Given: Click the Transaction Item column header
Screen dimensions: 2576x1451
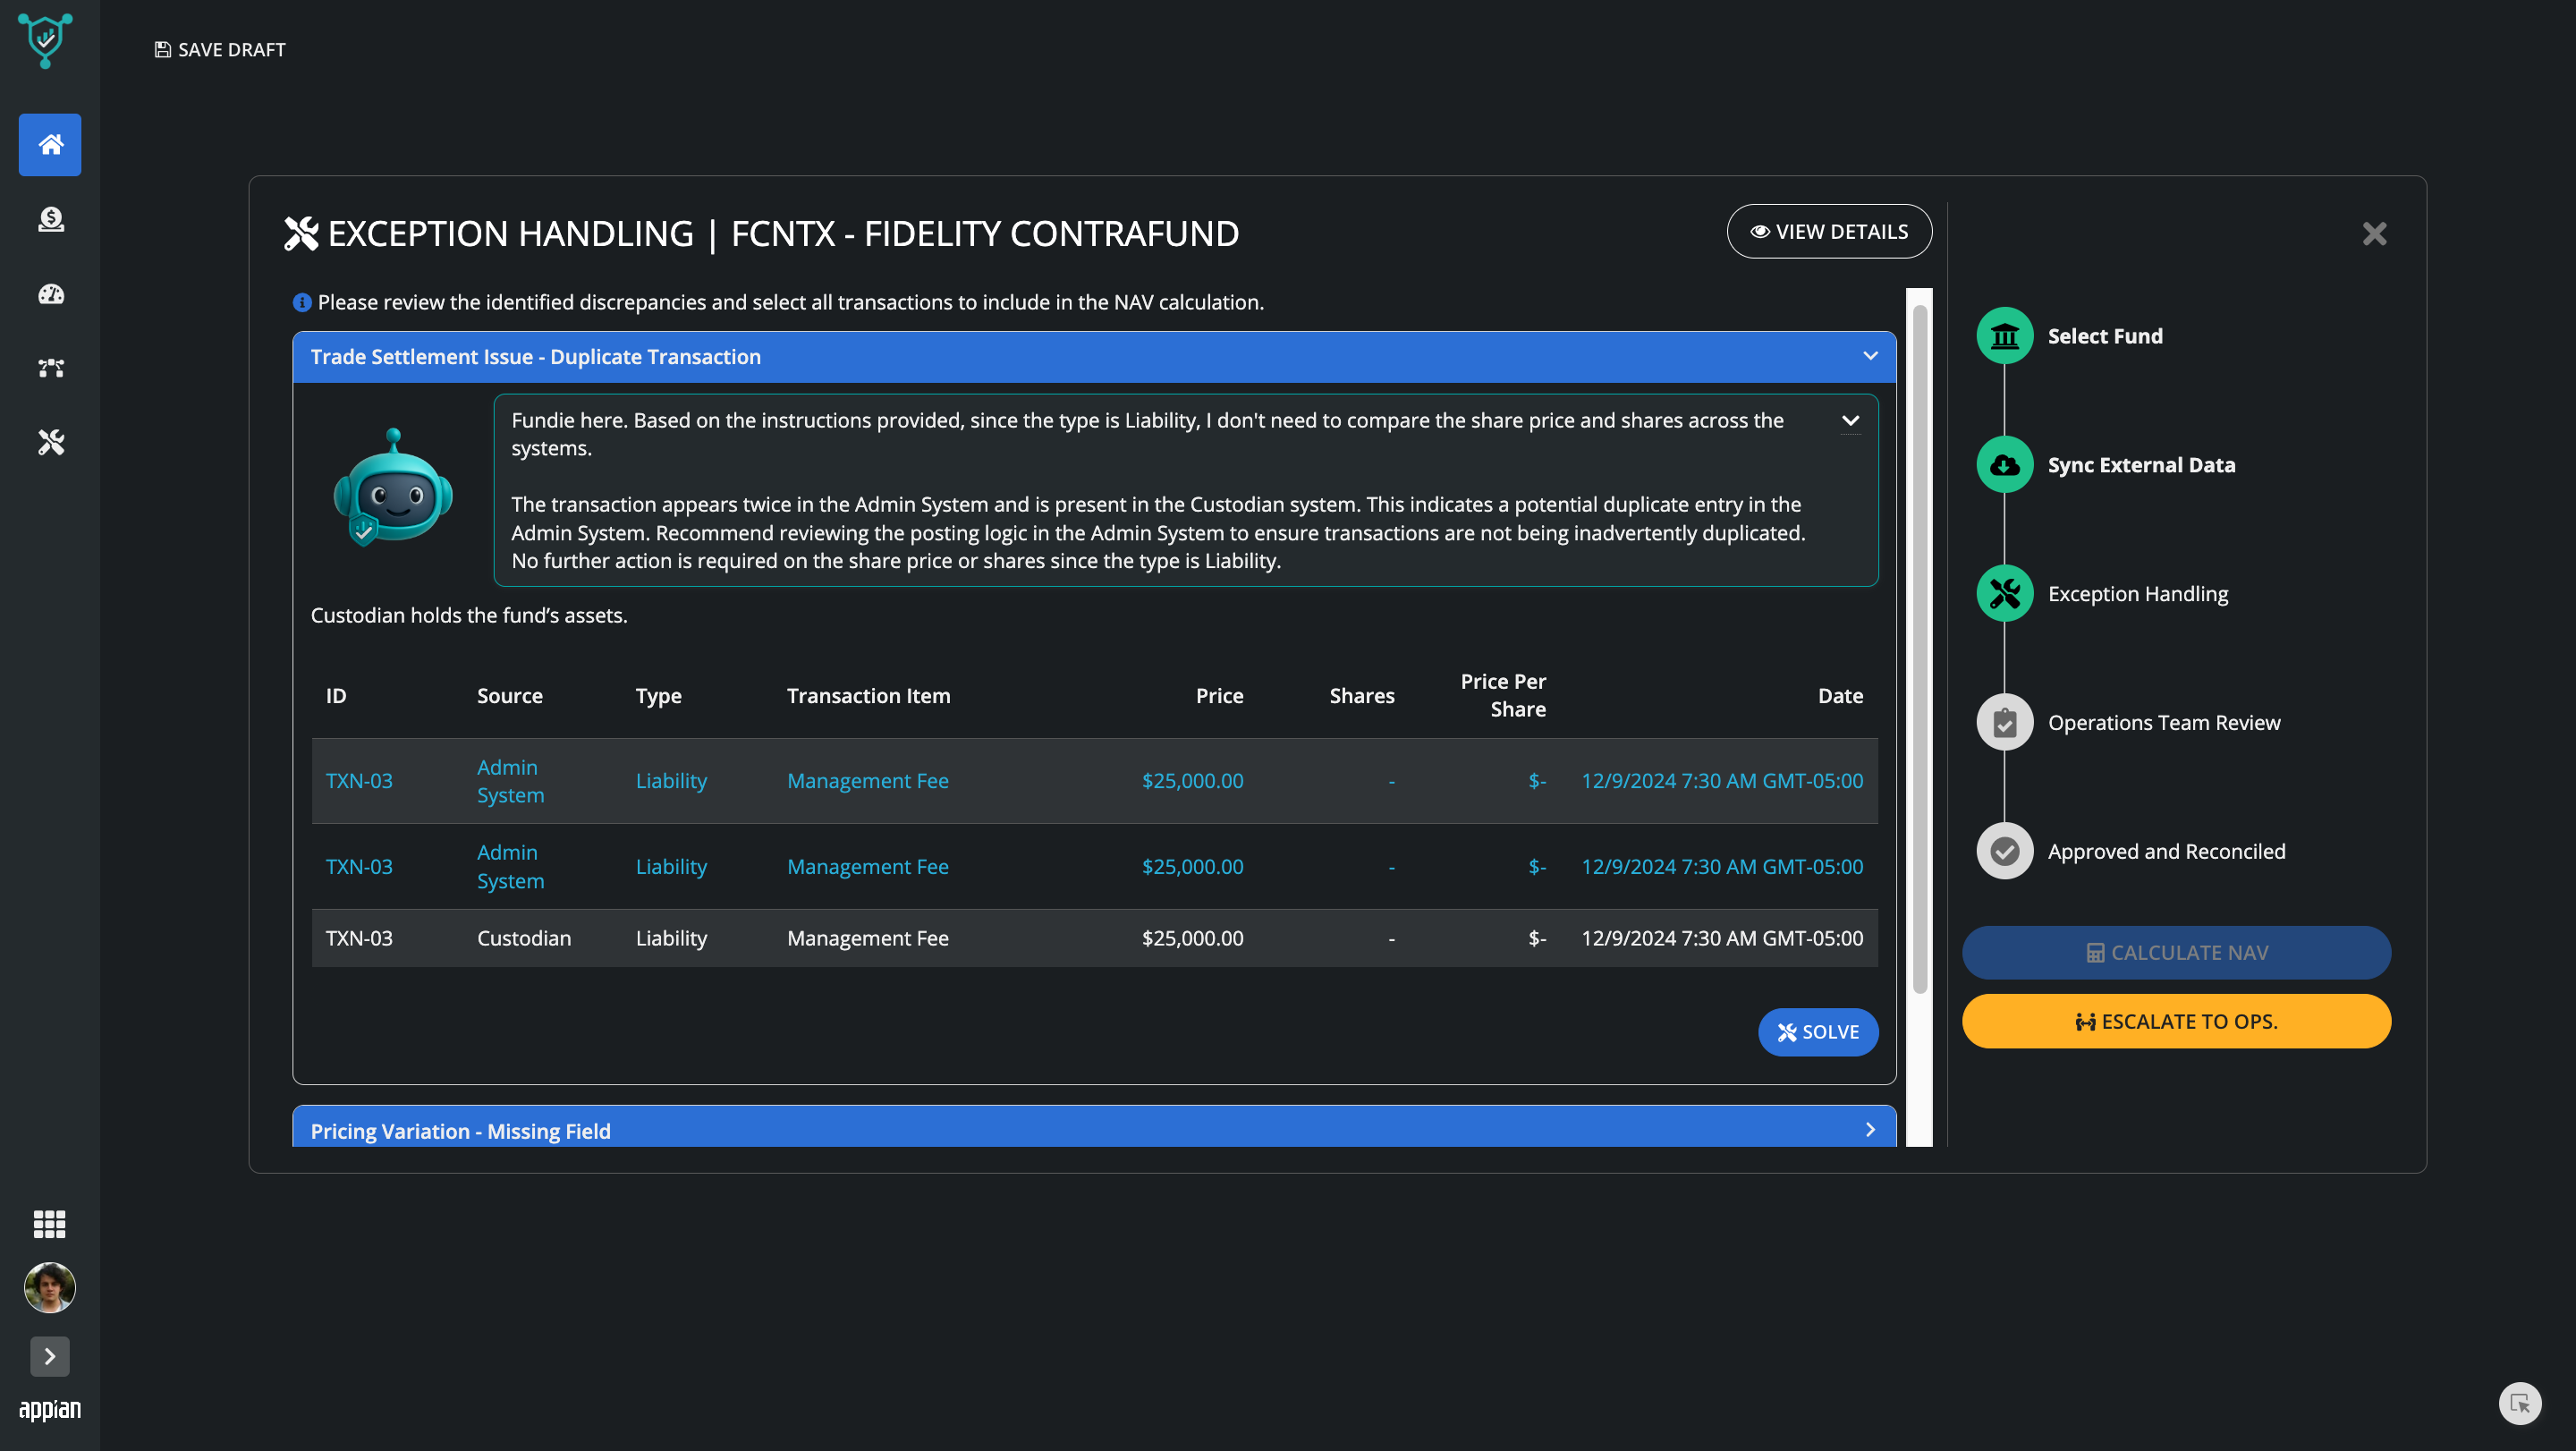Looking at the screenshot, I should (868, 696).
